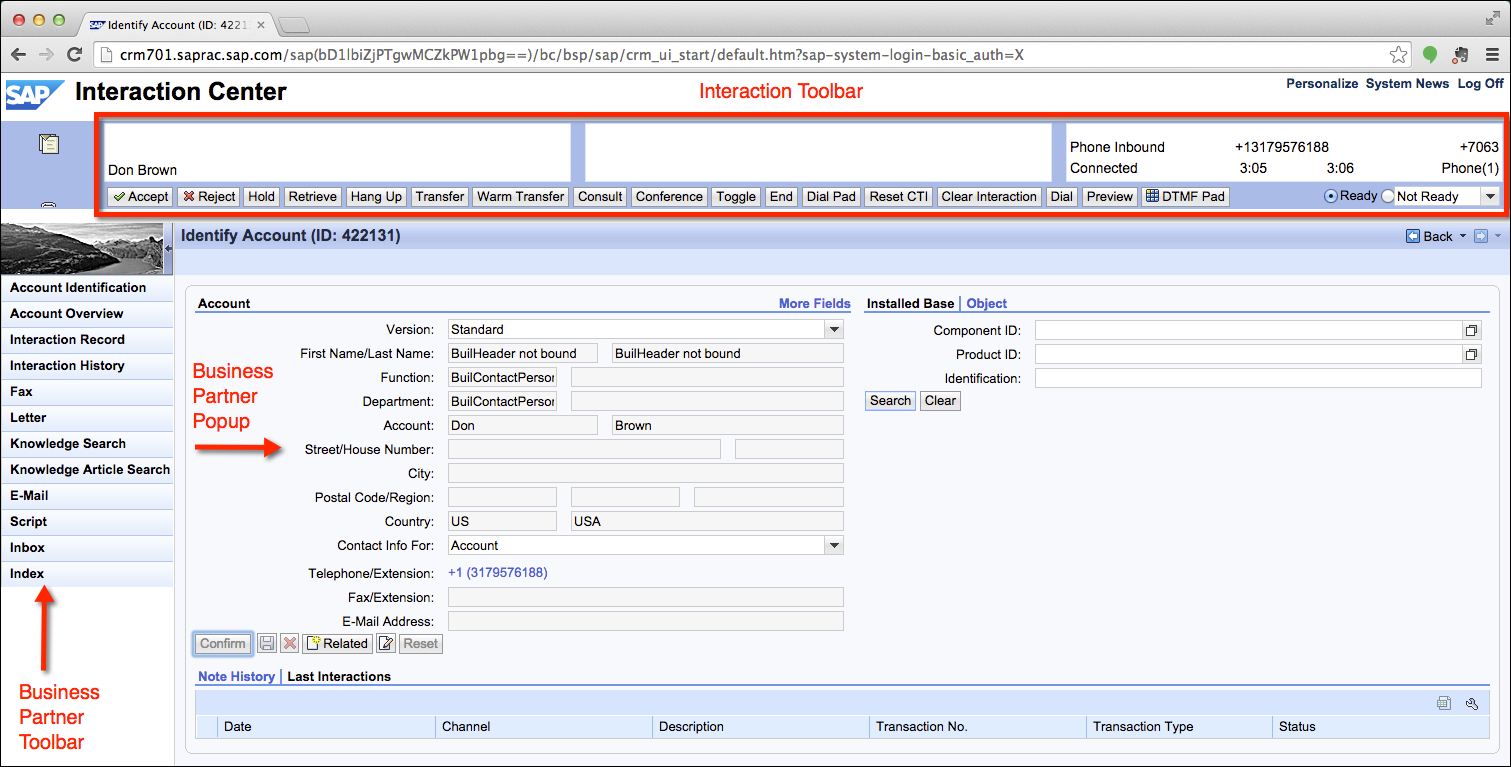Click the red X cancel icon below form
The image size is (1511, 767).
pyautogui.click(x=290, y=644)
